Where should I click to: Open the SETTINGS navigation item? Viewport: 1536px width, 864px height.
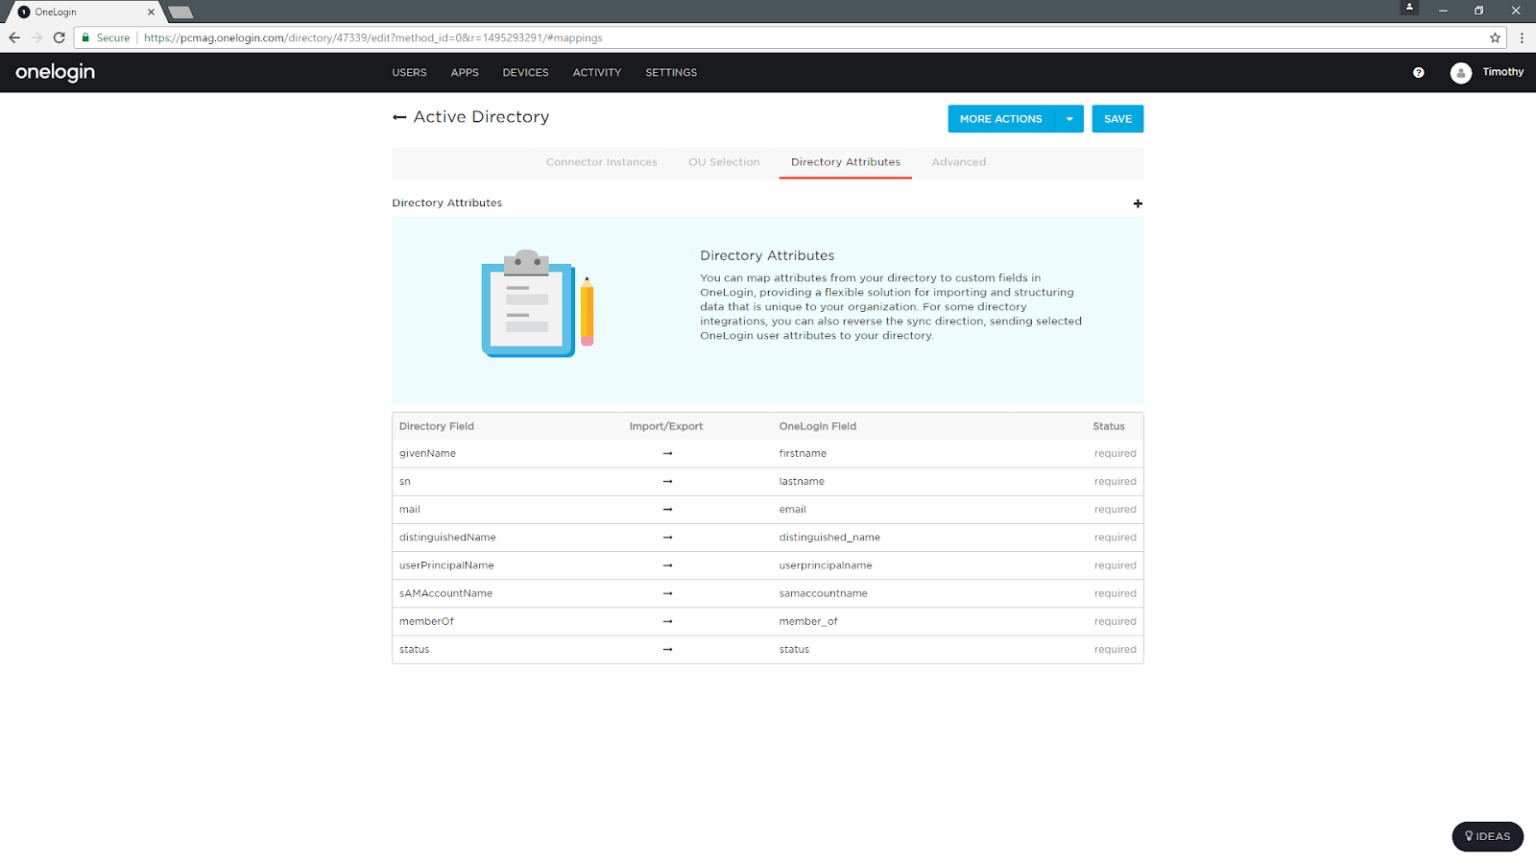(670, 72)
